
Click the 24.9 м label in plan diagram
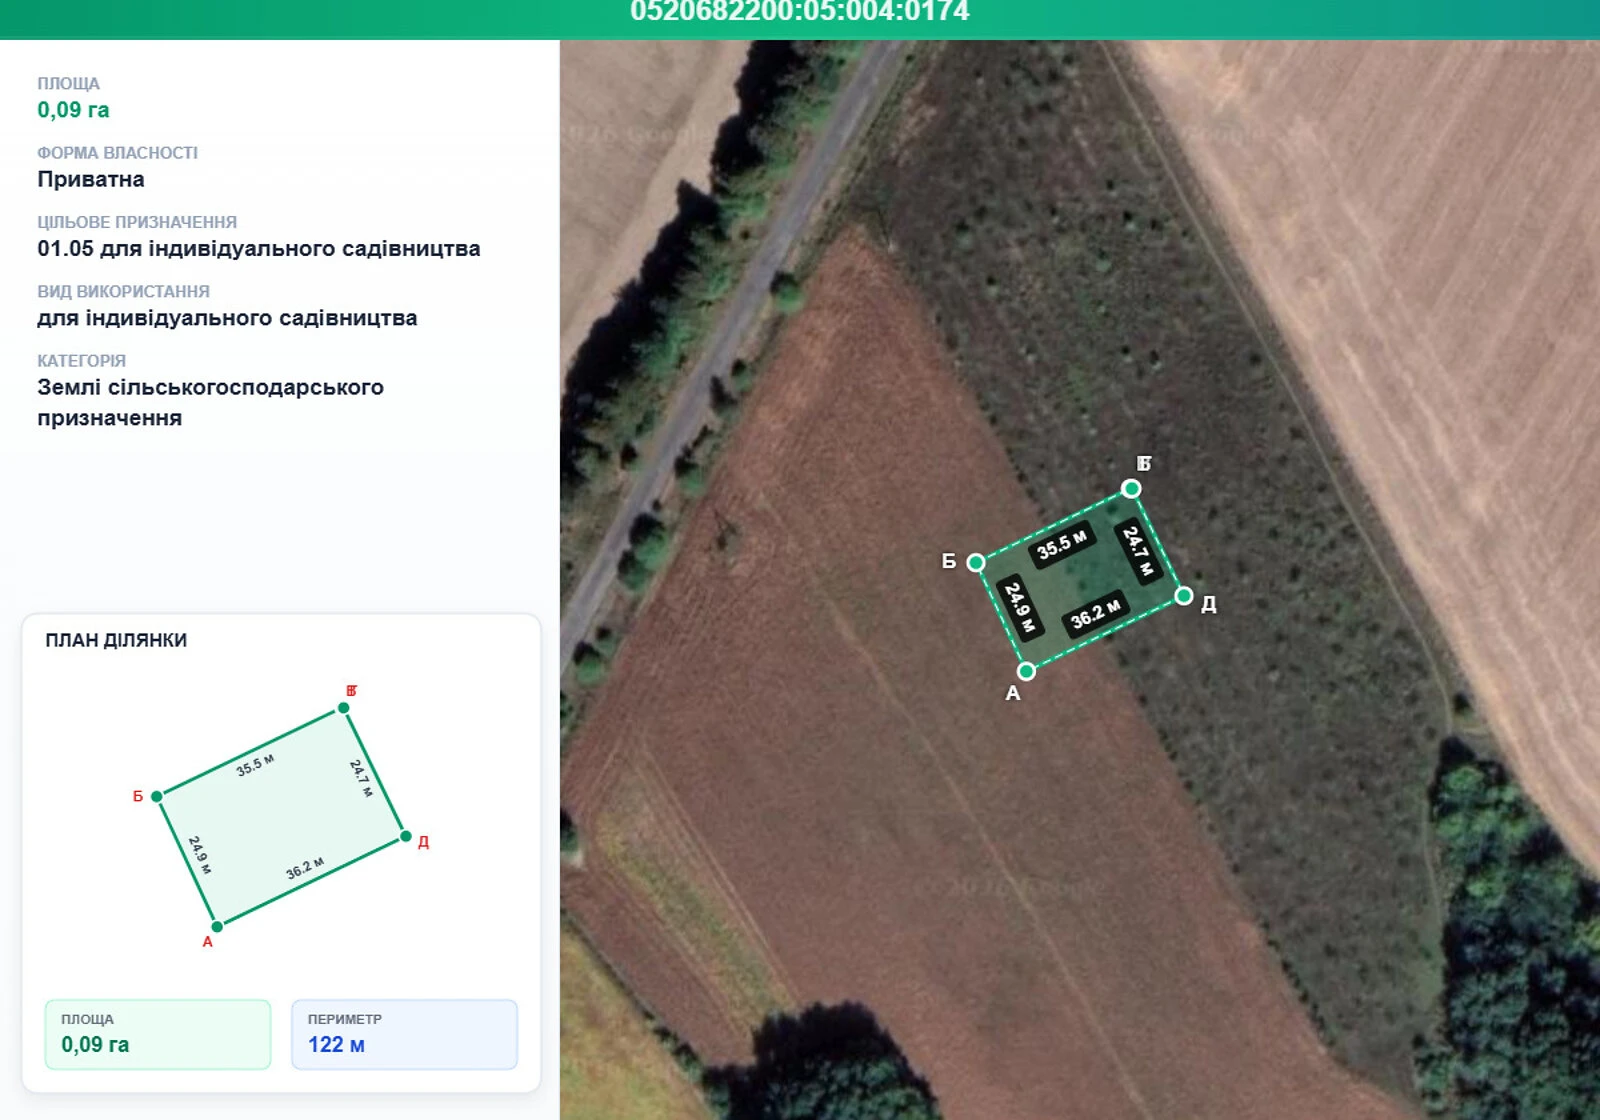click(x=200, y=855)
